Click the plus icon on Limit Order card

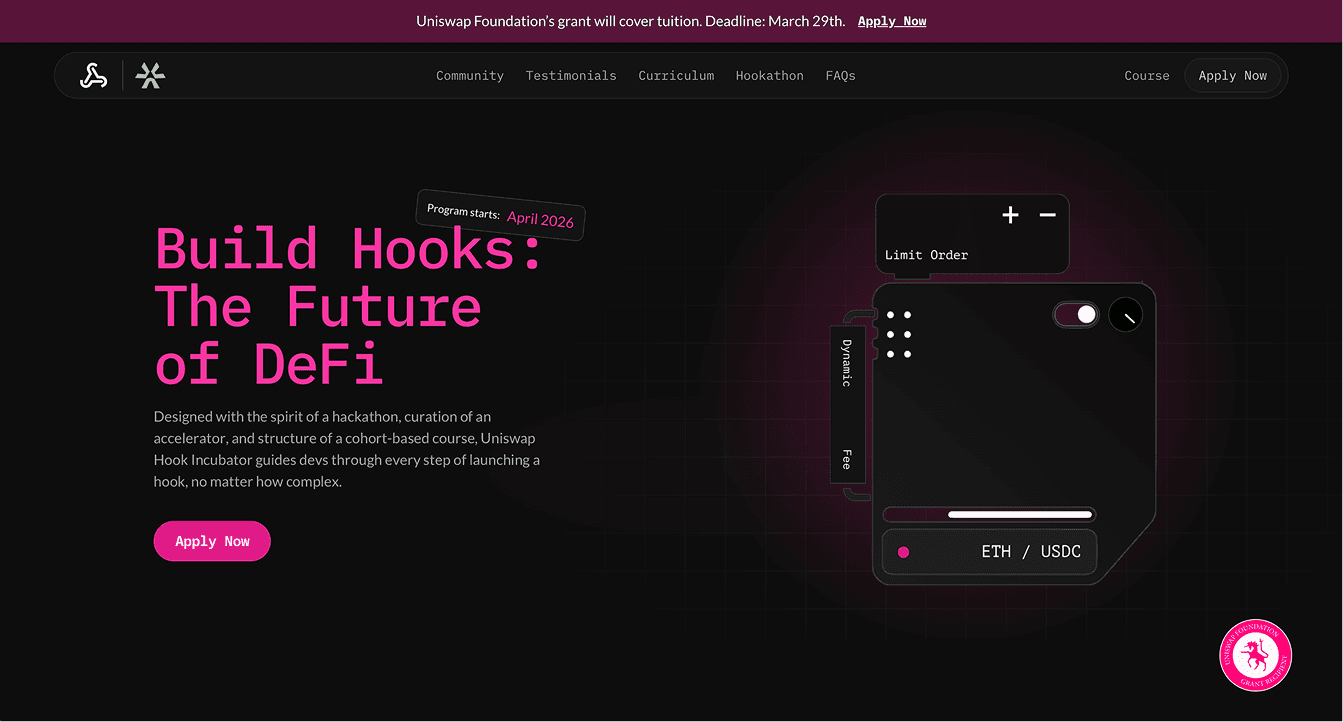[1010, 215]
